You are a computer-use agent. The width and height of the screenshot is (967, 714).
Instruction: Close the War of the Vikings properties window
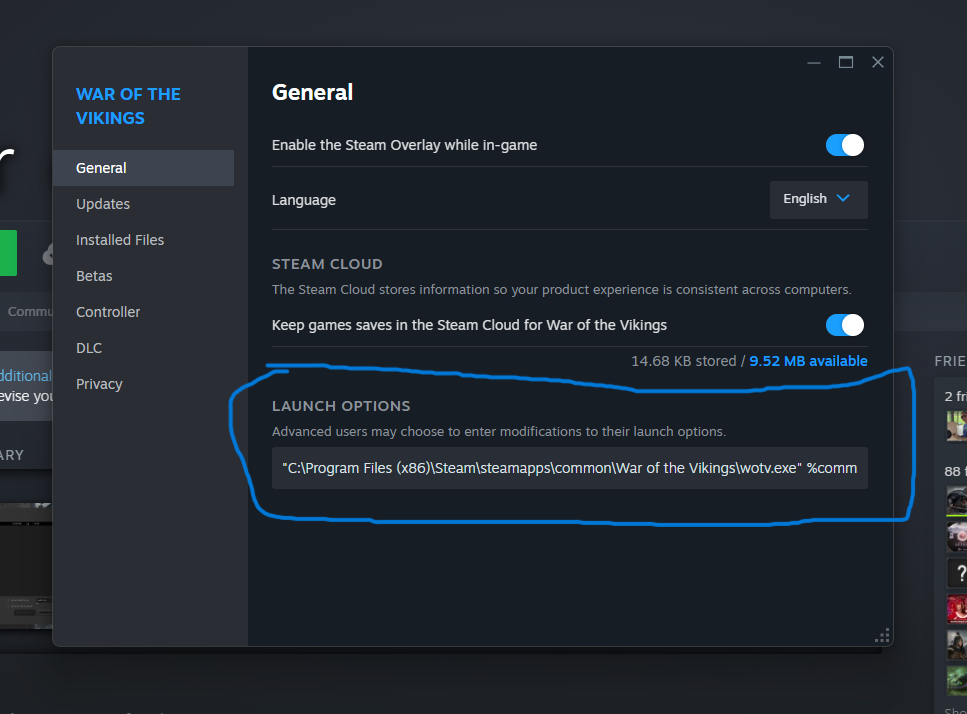point(877,62)
